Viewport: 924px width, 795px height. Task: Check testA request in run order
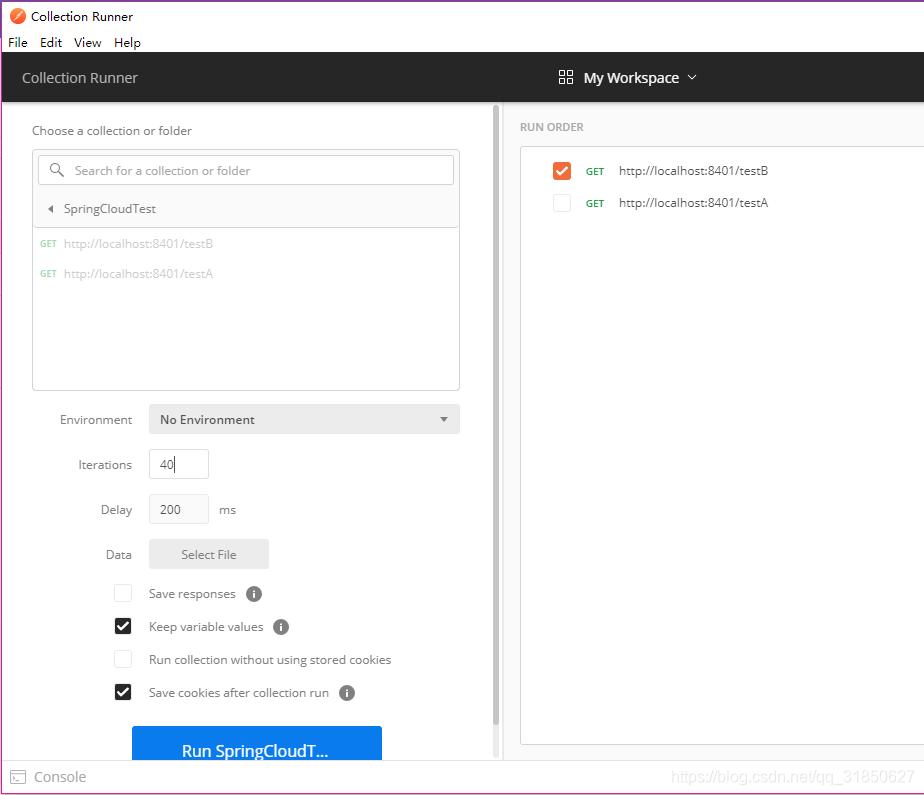click(562, 203)
